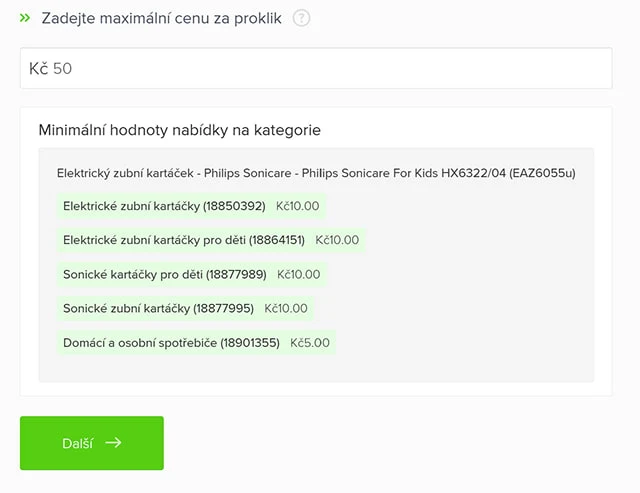
Task: Click Sonické kartáčky pro děti (18877989) tag
Action: (164, 274)
